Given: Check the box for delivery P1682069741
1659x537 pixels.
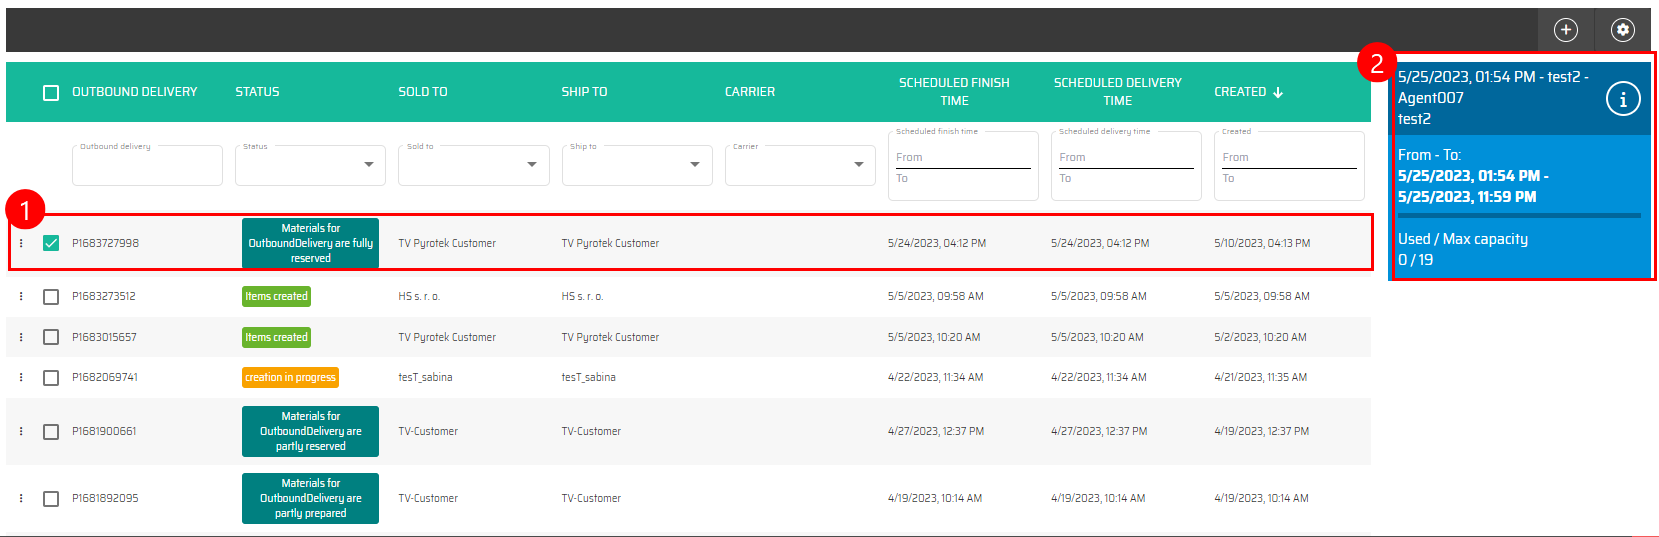Looking at the screenshot, I should (51, 378).
